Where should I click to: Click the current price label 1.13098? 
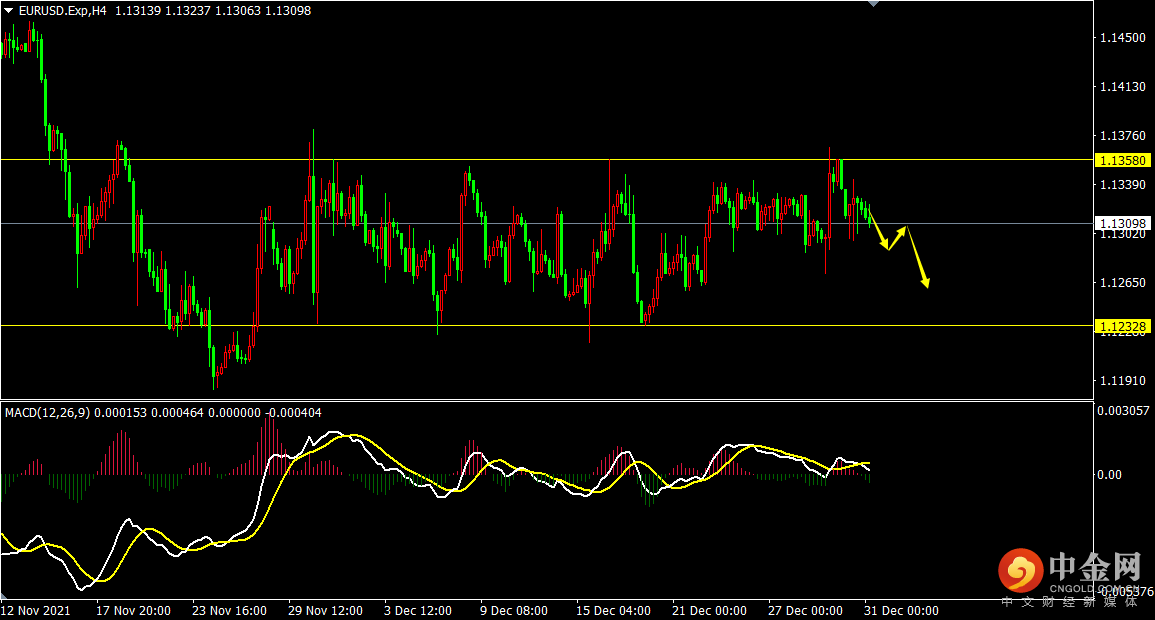point(1121,223)
